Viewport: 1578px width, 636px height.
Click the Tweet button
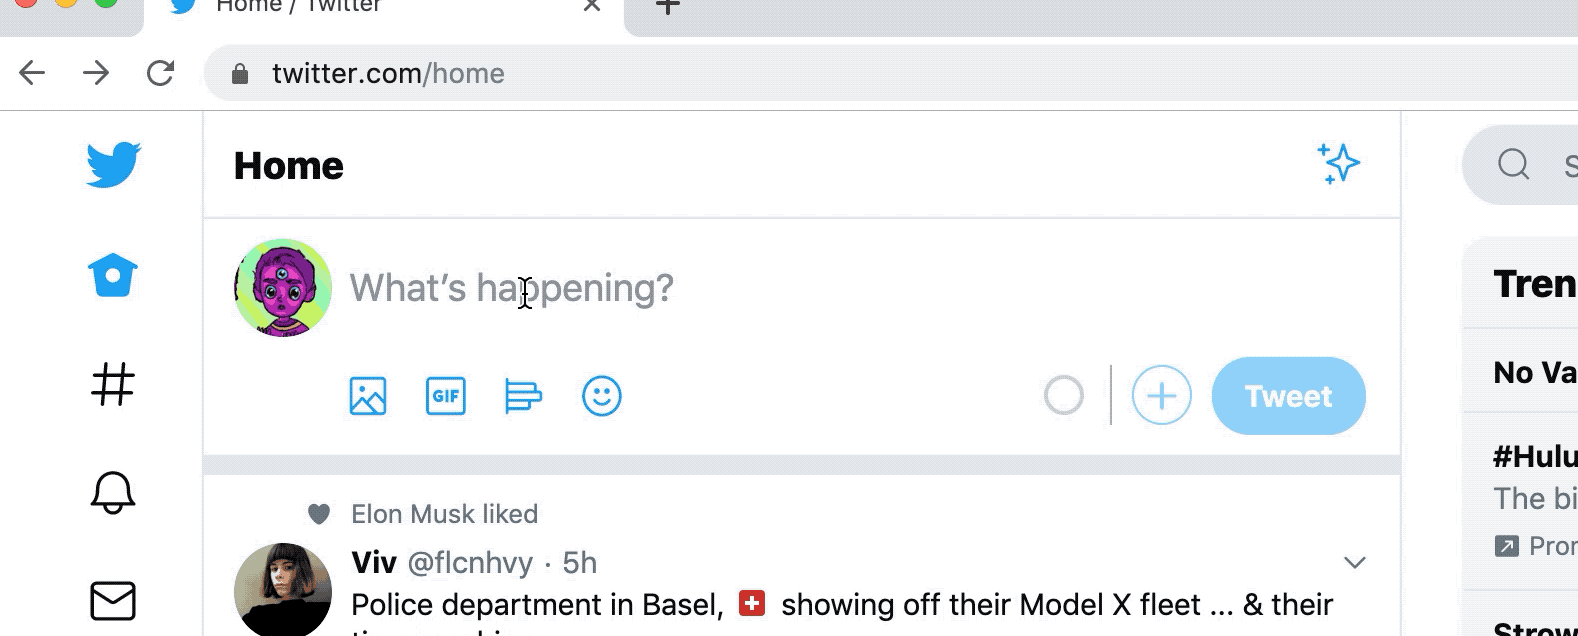[1288, 396]
